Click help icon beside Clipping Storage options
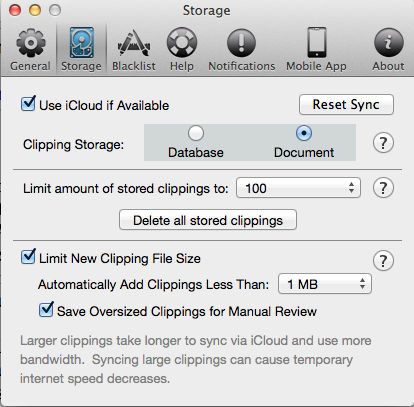 [383, 143]
